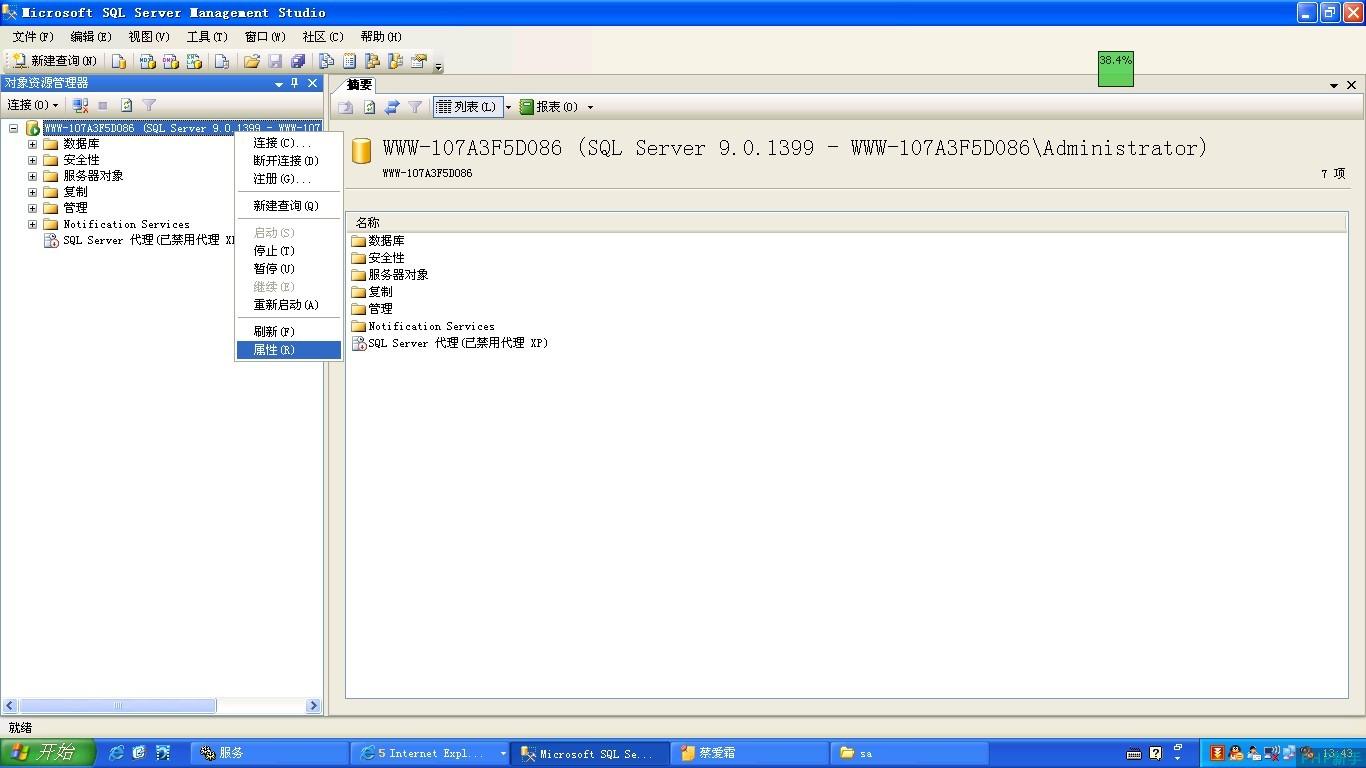The width and height of the screenshot is (1366, 768).
Task: Choose 暂停(U) from the context menu
Action: coord(289,269)
